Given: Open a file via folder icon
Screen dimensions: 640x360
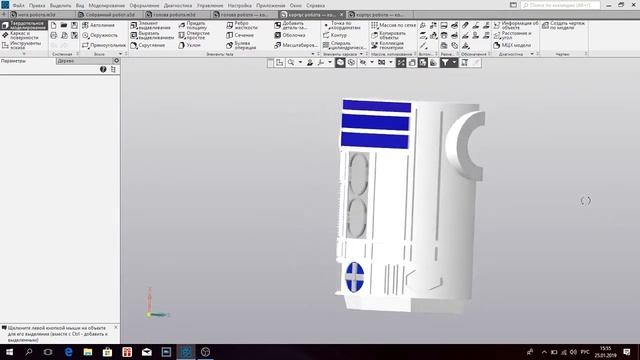Looking at the screenshot, I should tap(64, 25).
